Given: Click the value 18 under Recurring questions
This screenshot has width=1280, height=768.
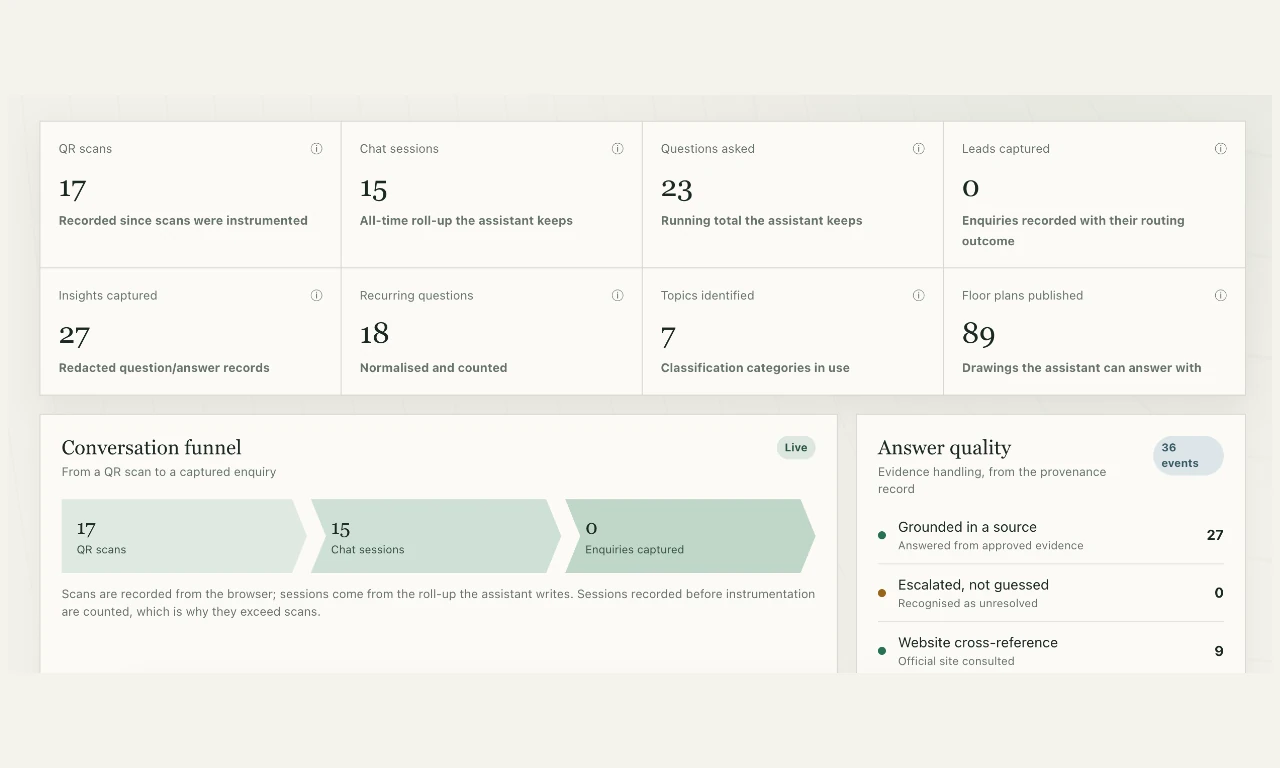Looking at the screenshot, I should (375, 334).
